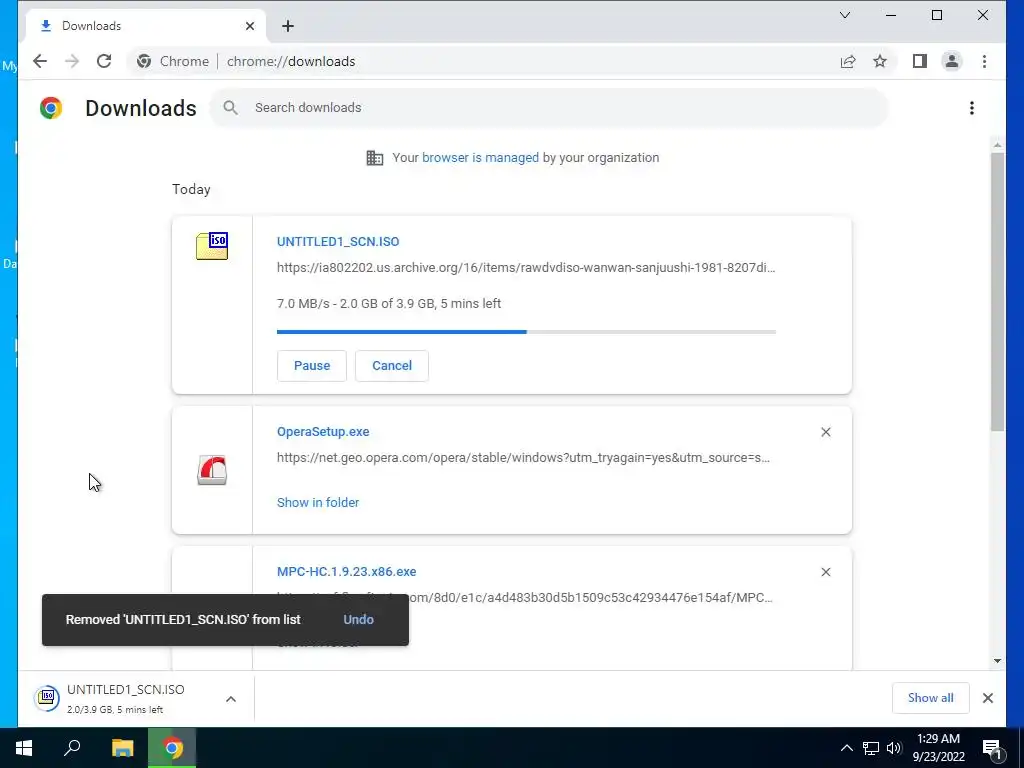Click the "Today" date heading
1024x768 pixels.
pyautogui.click(x=191, y=189)
